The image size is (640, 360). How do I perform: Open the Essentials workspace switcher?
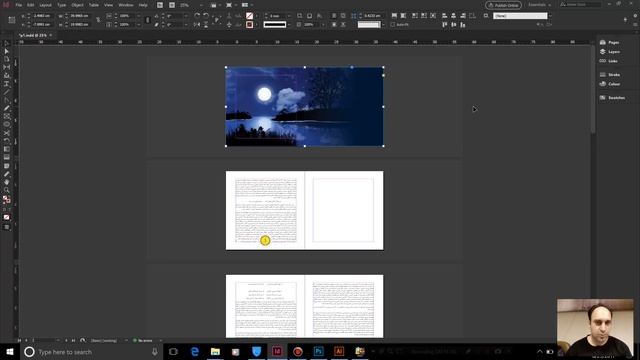[540, 5]
